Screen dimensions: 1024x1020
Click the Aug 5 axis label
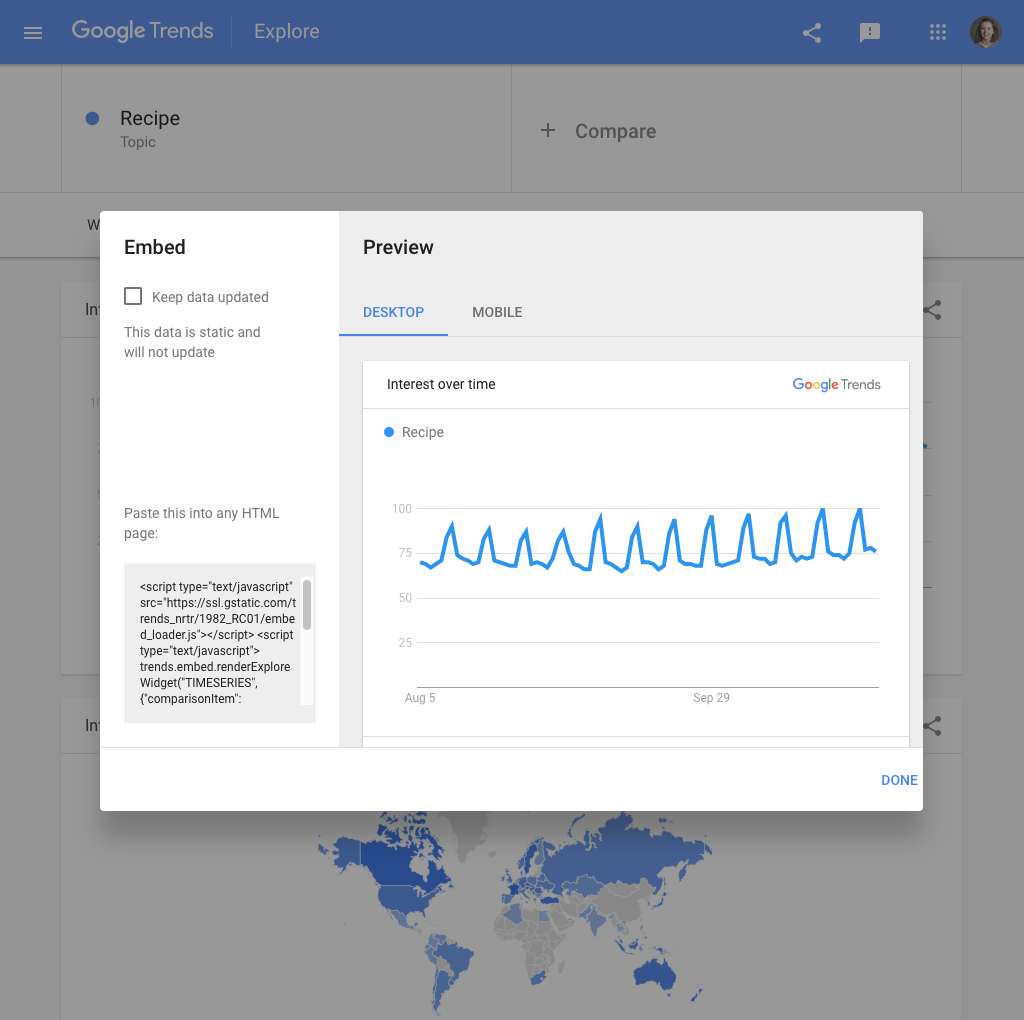pyautogui.click(x=420, y=697)
